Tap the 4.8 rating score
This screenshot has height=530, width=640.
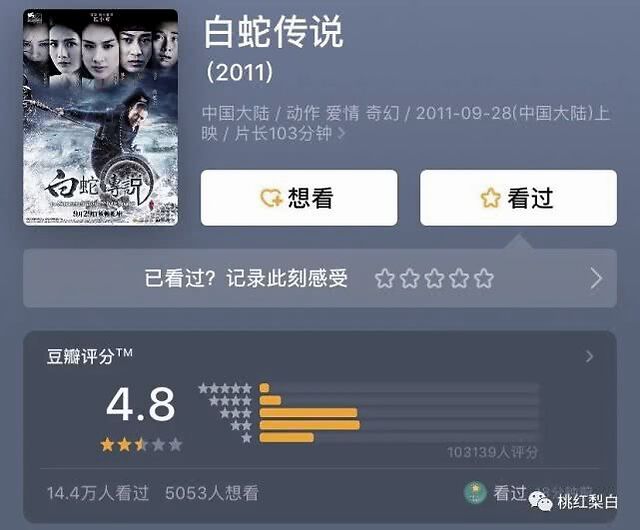coord(141,404)
